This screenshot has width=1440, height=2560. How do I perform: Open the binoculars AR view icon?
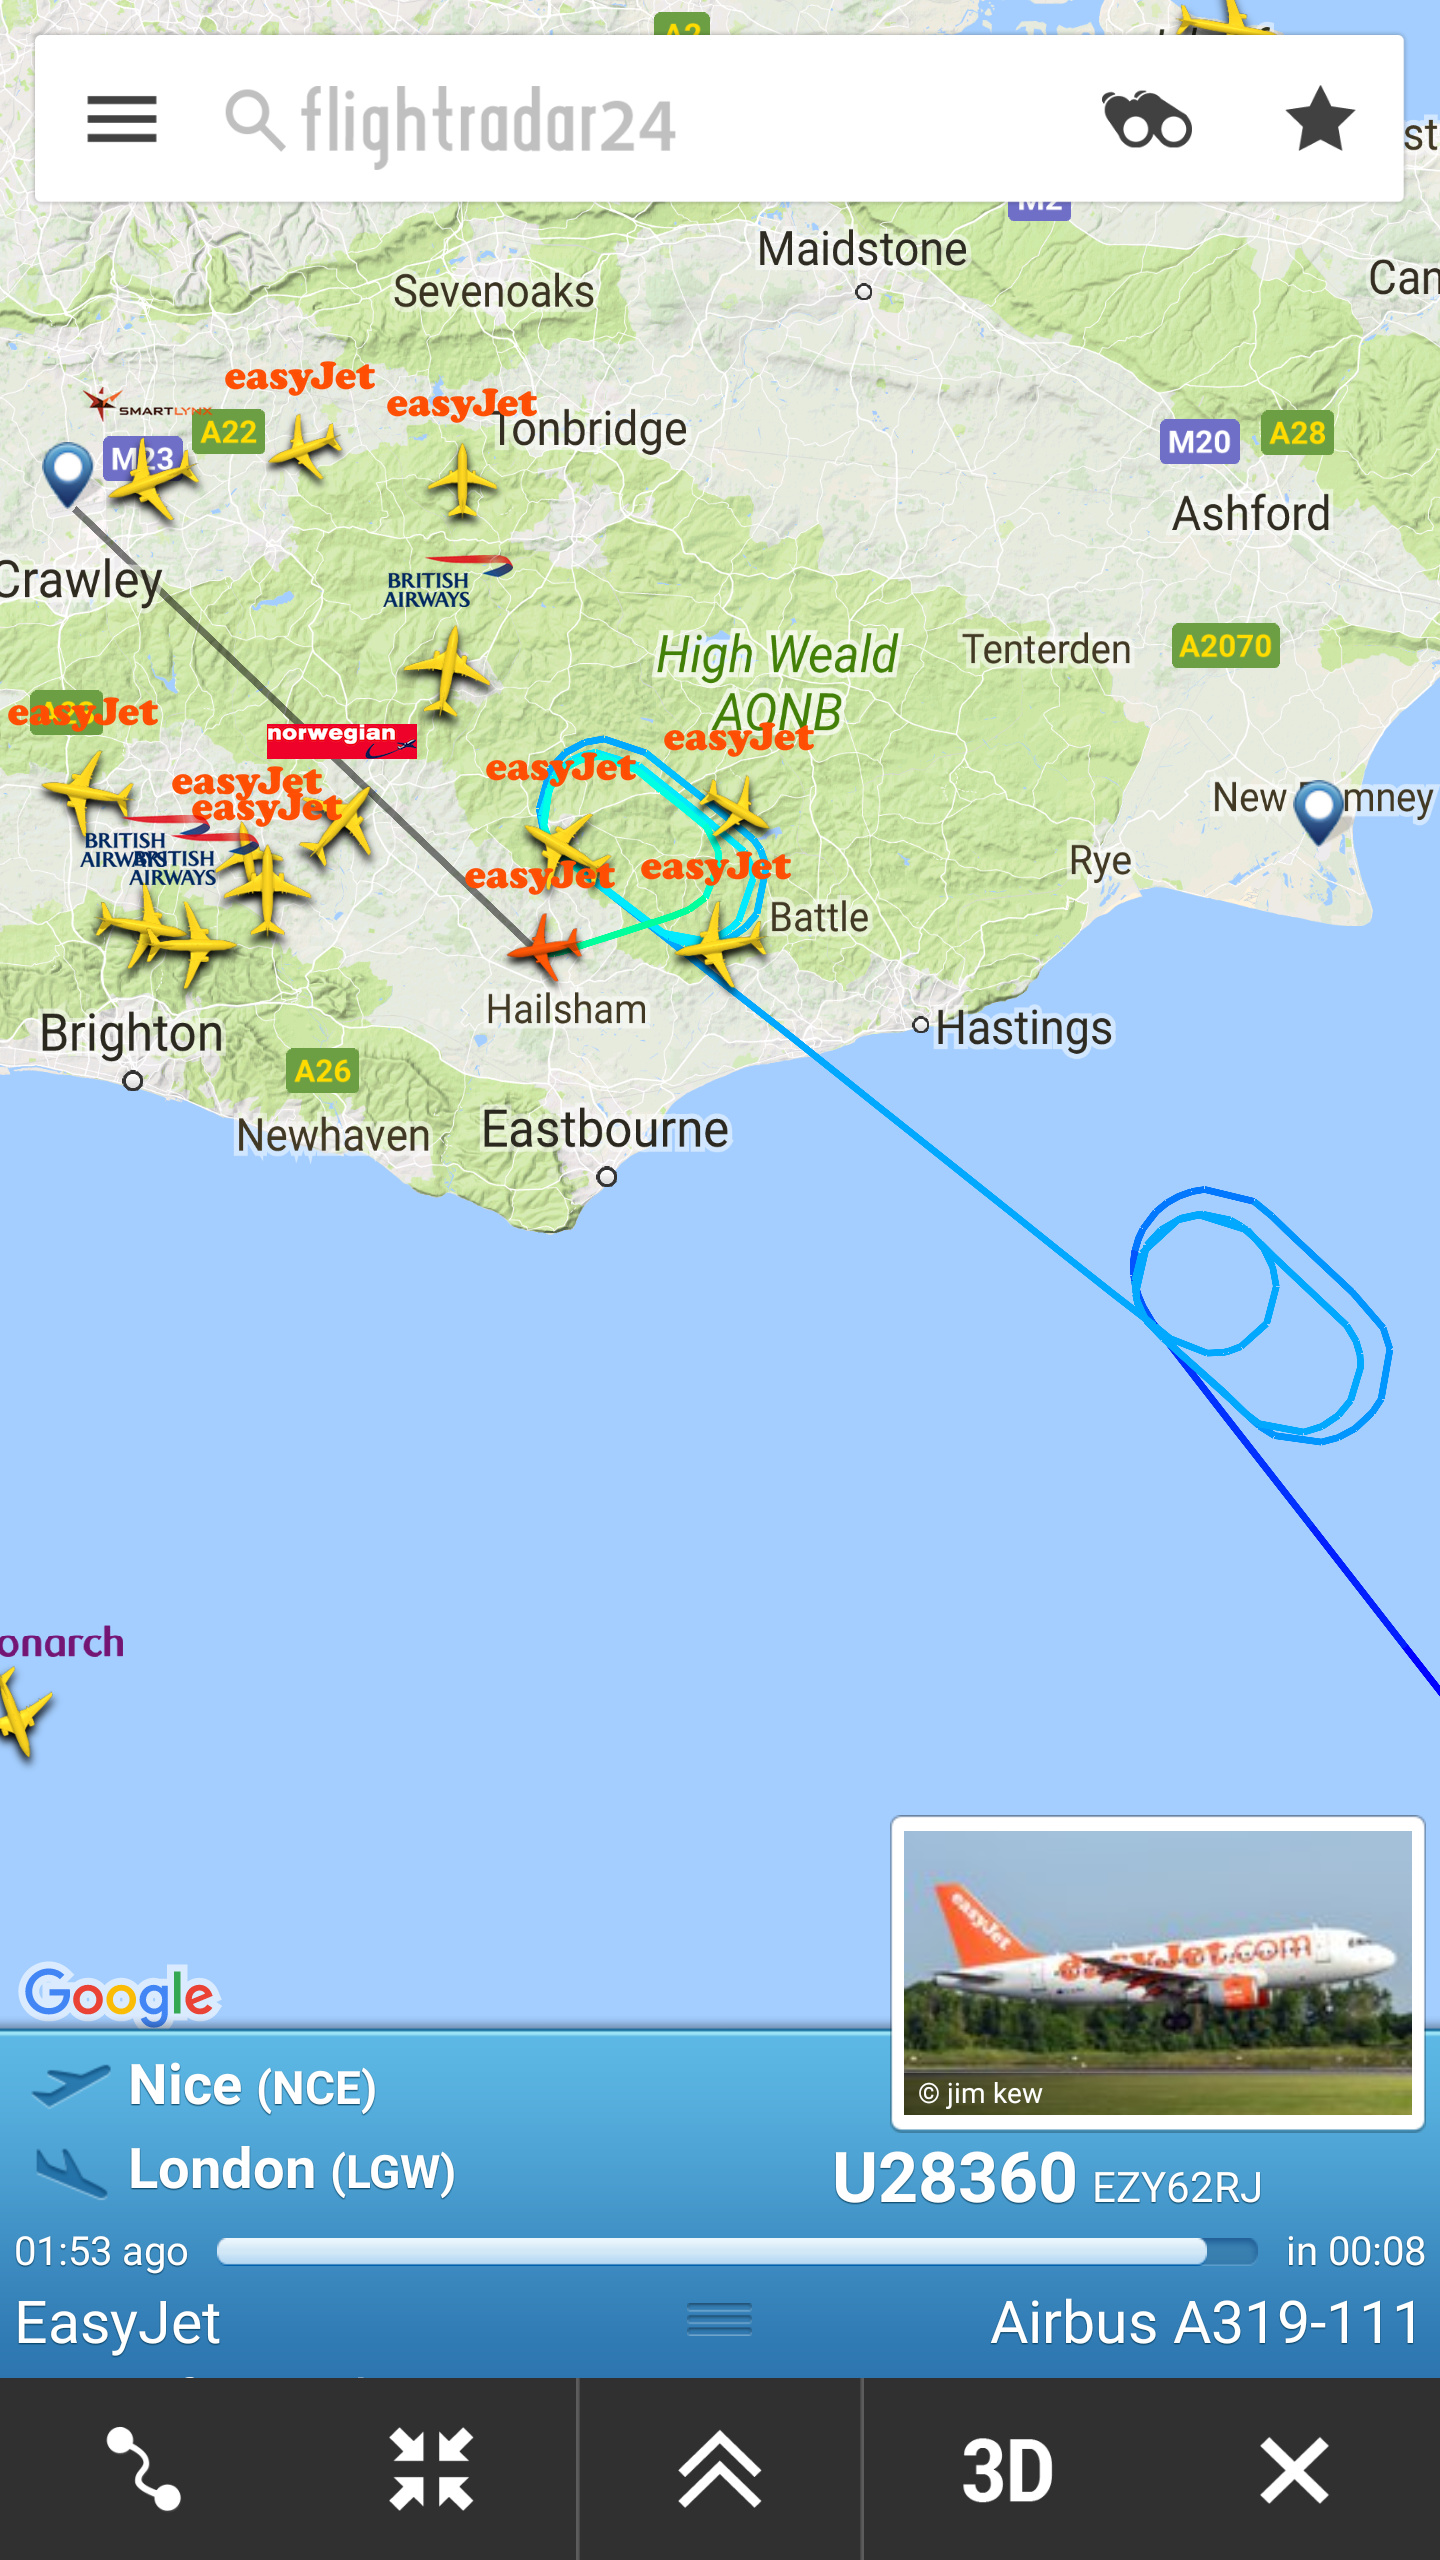(1147, 120)
